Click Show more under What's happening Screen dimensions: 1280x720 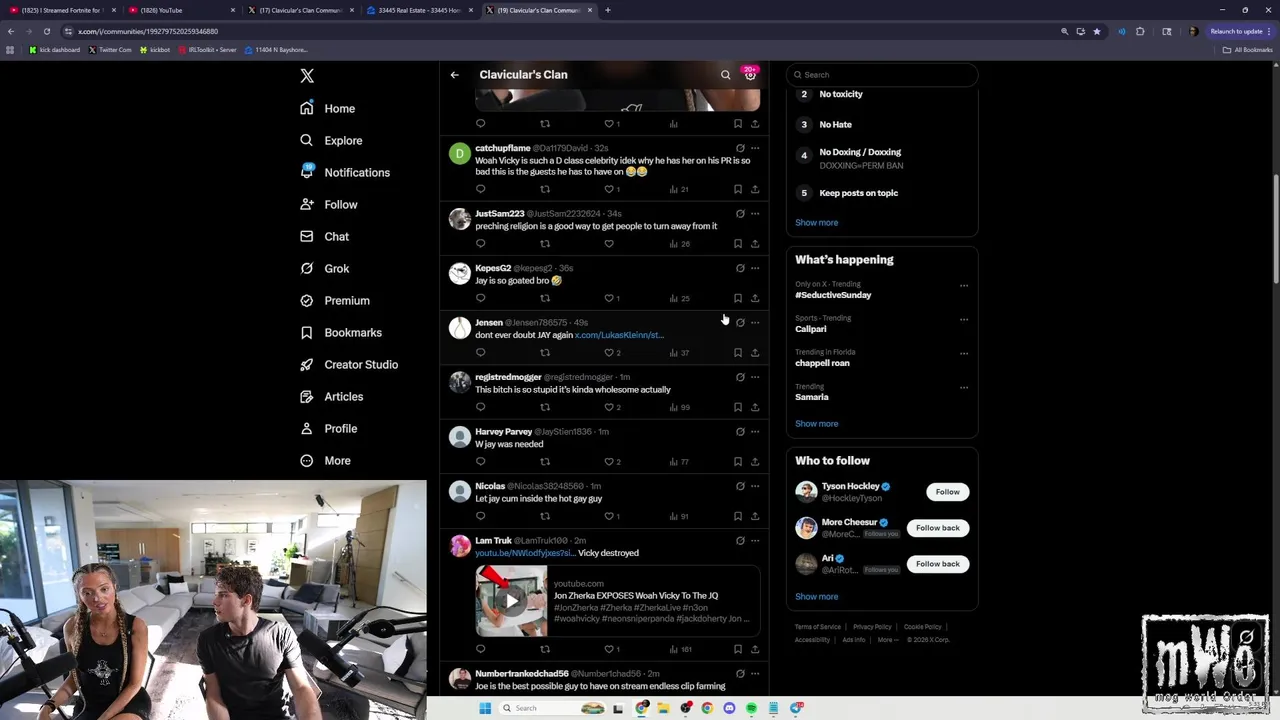(816, 424)
